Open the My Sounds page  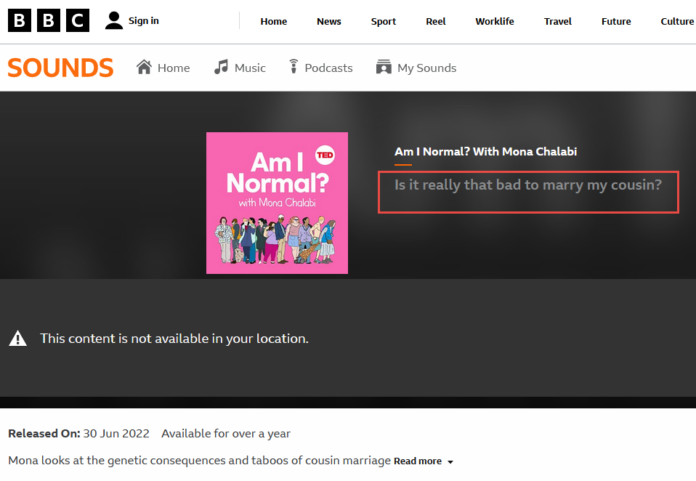[x=427, y=68]
